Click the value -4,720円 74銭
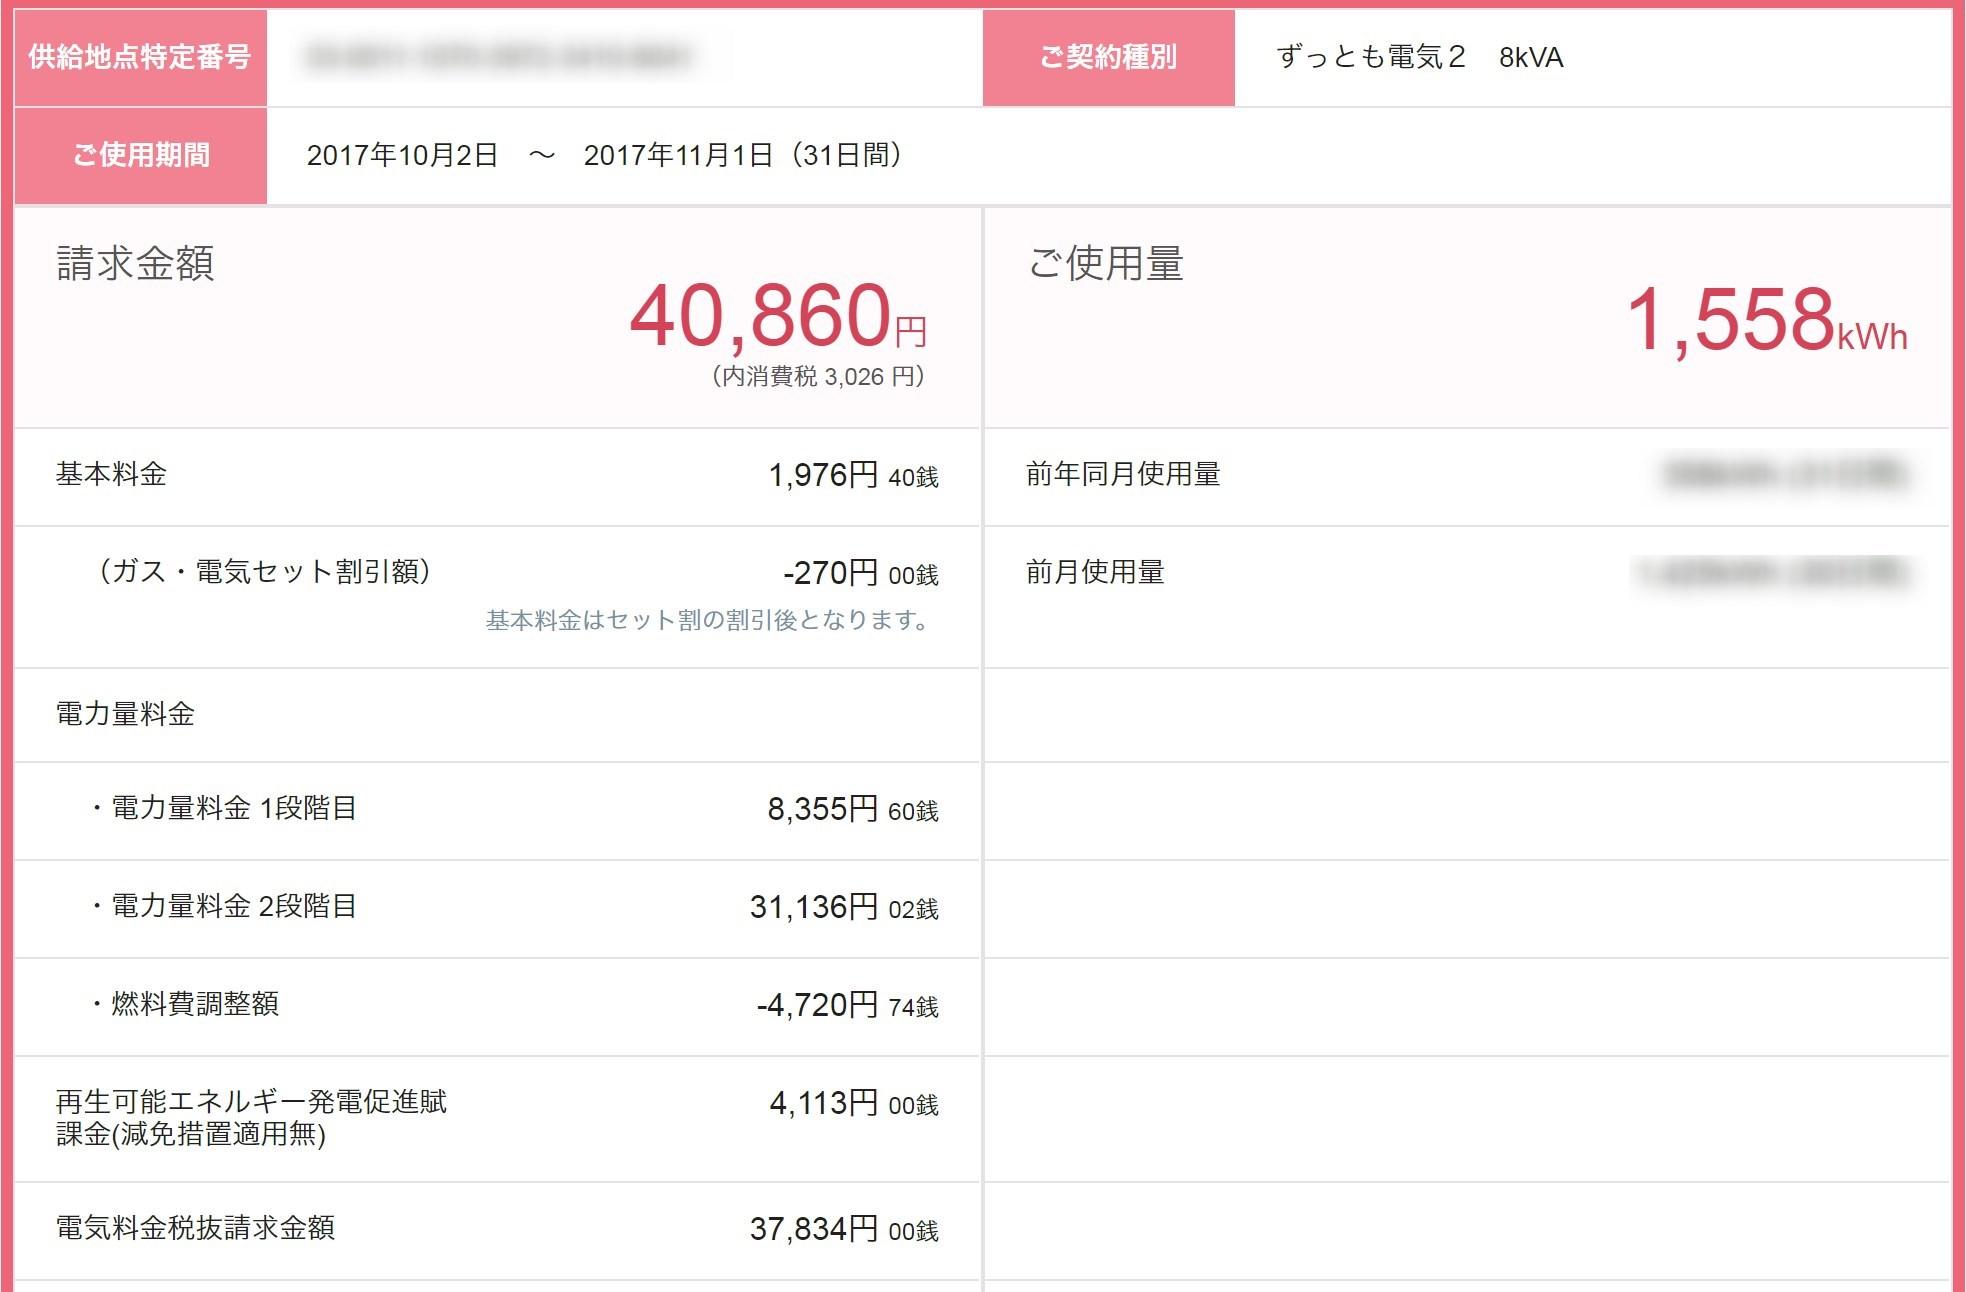Image resolution: width=1966 pixels, height=1292 pixels. (848, 1005)
